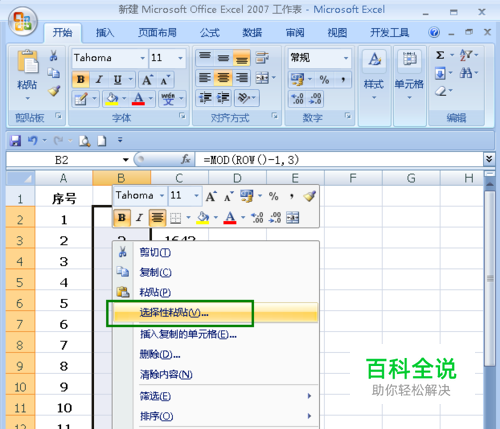500x429 pixels.
Task: Click the Merge and Center icon in mini toolbar
Action: click(x=292, y=218)
